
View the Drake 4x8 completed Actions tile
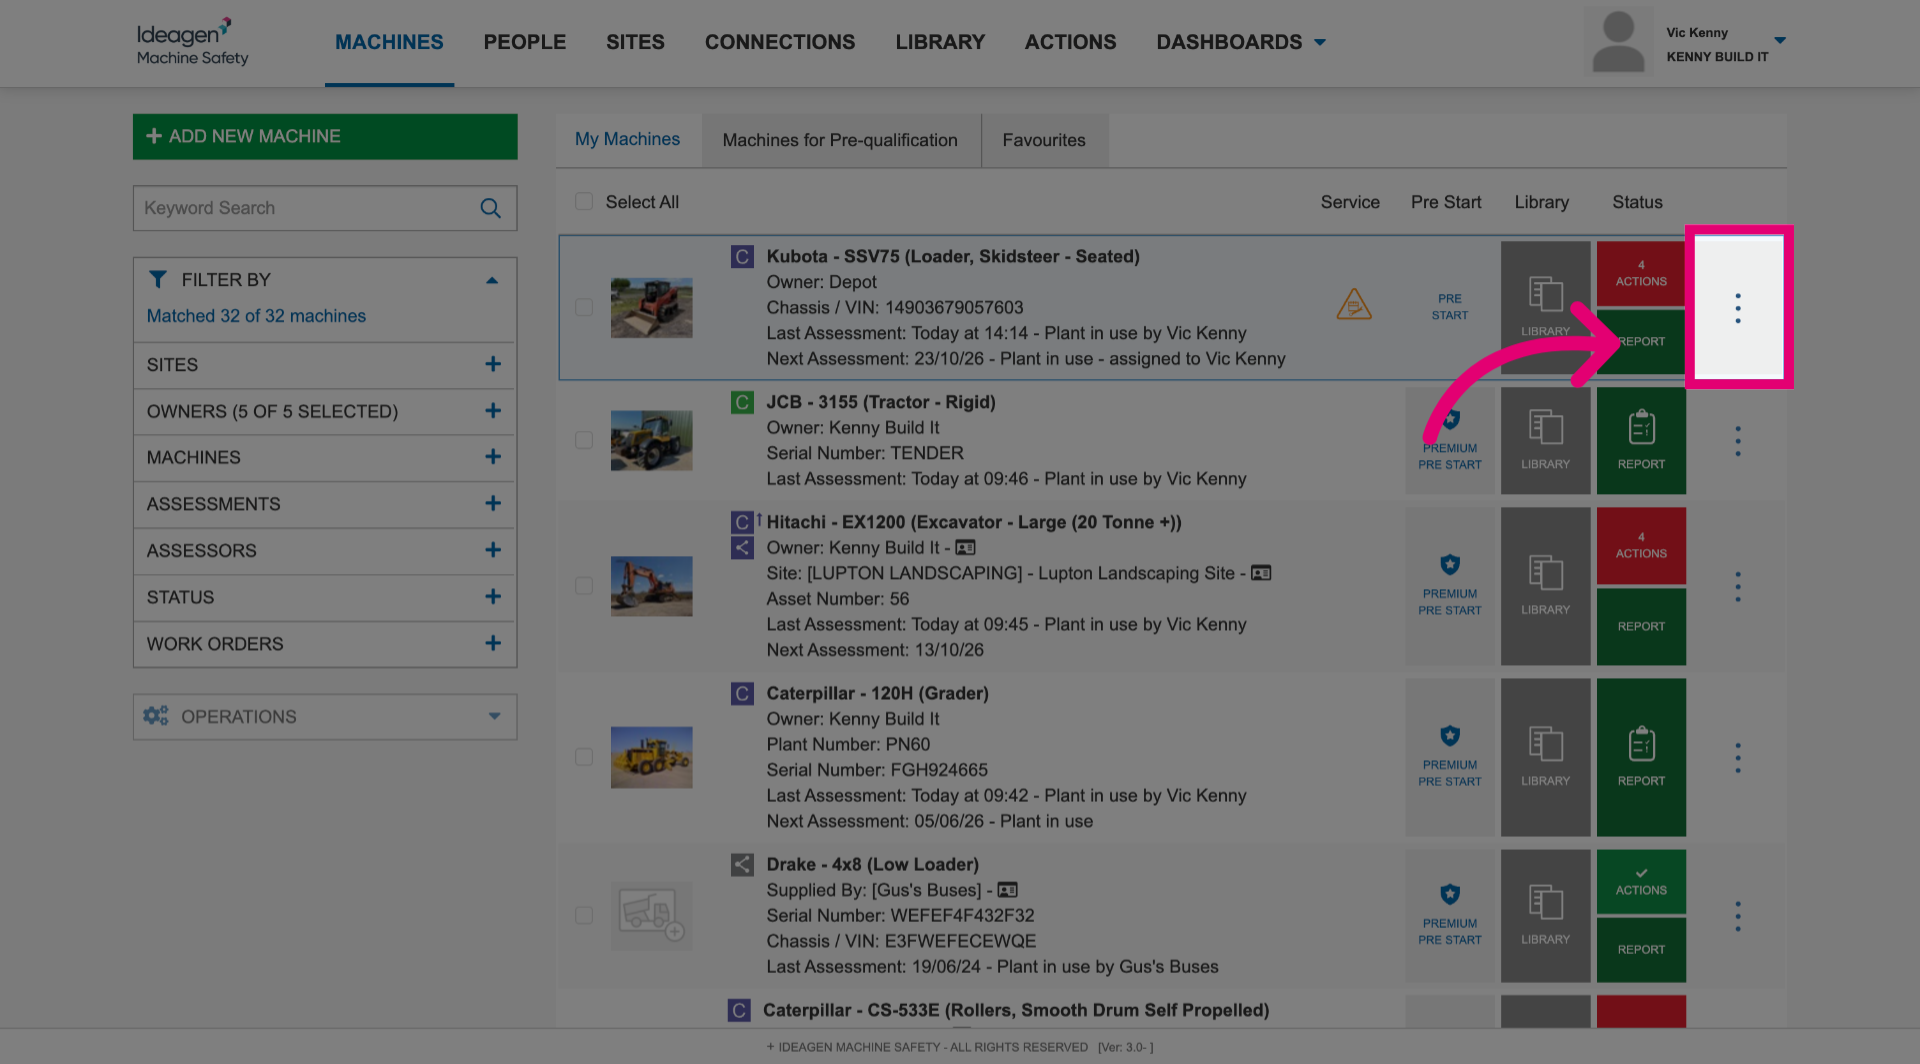click(1641, 881)
